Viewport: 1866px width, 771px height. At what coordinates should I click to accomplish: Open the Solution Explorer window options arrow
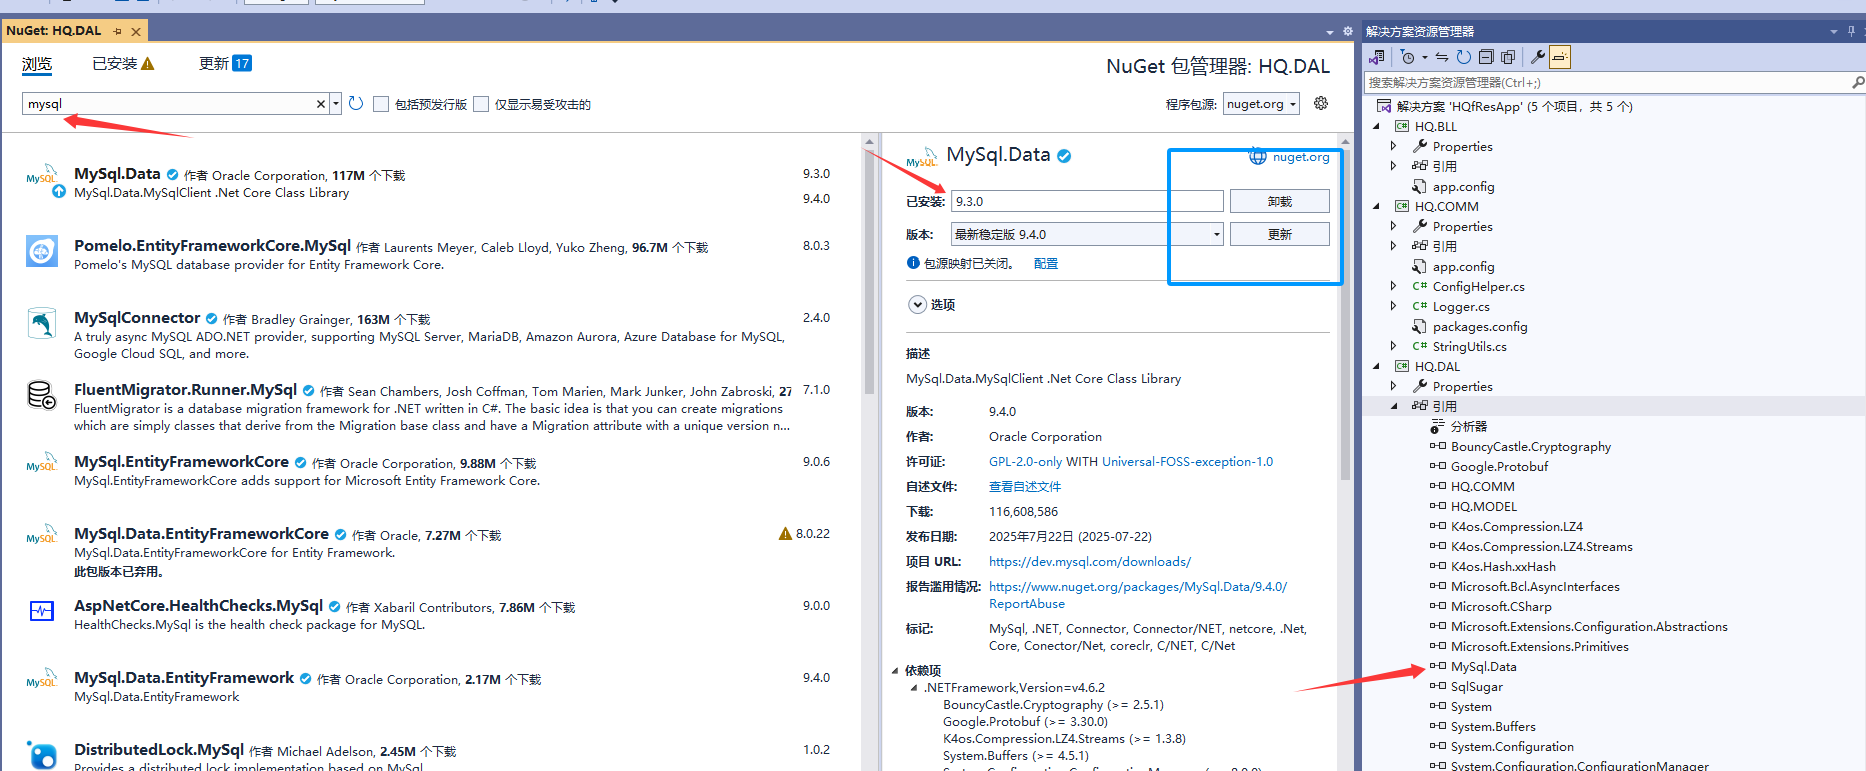tap(1834, 31)
